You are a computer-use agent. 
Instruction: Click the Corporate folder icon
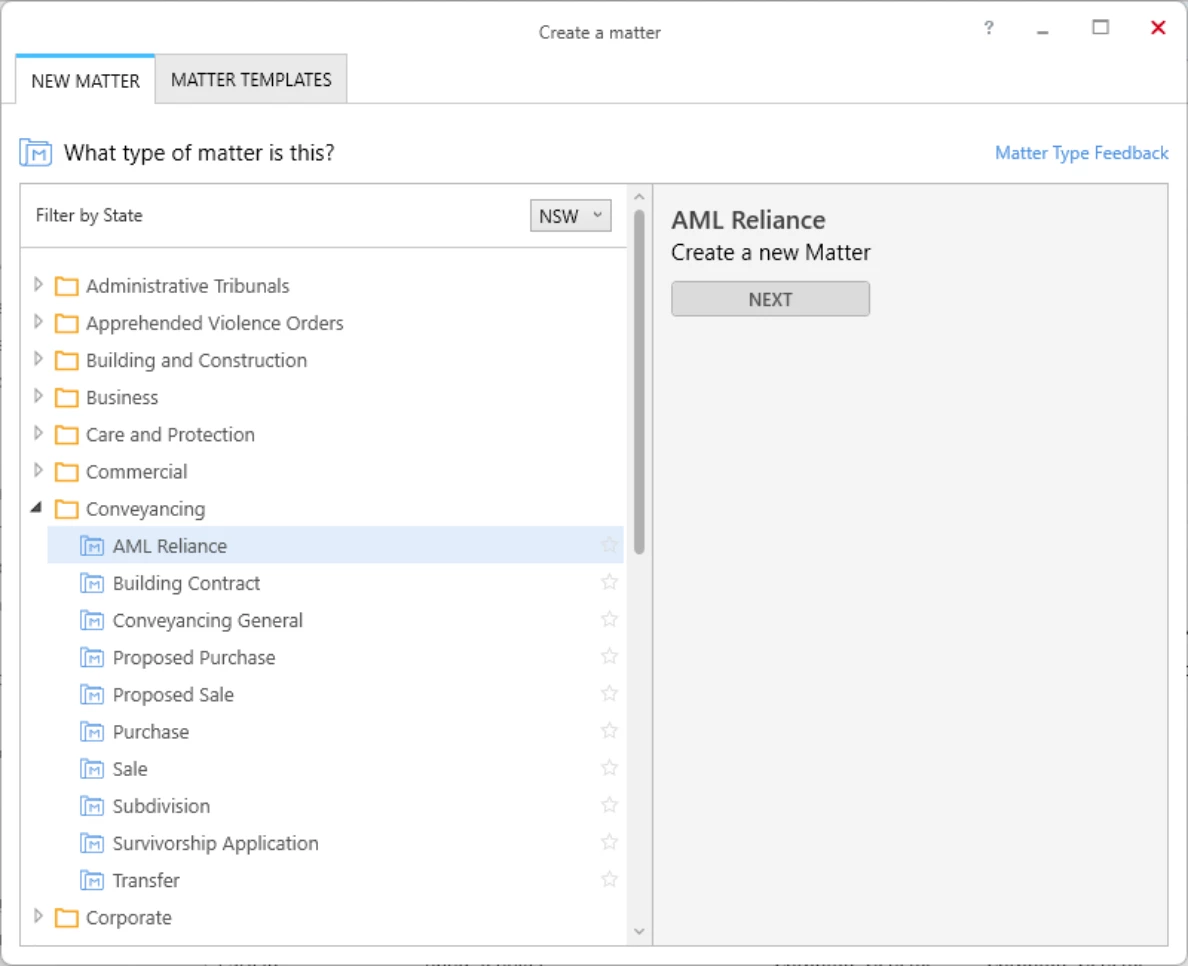pos(67,918)
